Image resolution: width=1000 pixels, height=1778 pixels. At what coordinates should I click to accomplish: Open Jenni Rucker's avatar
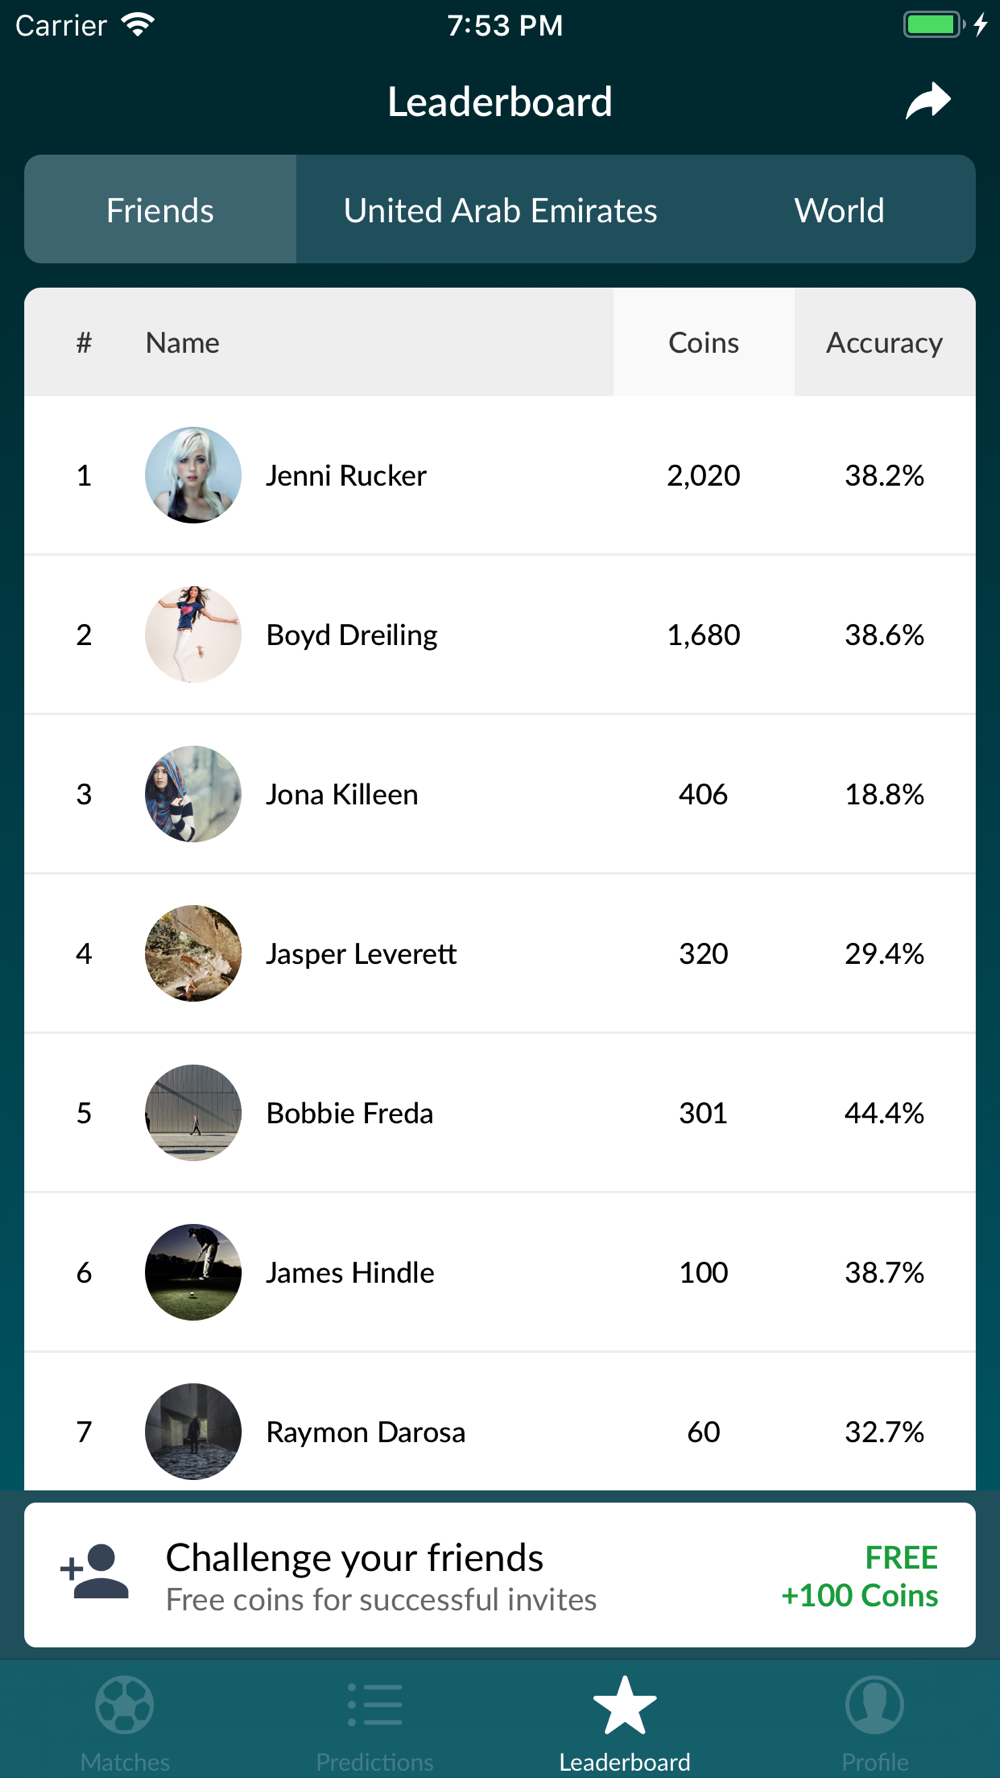[x=193, y=475]
